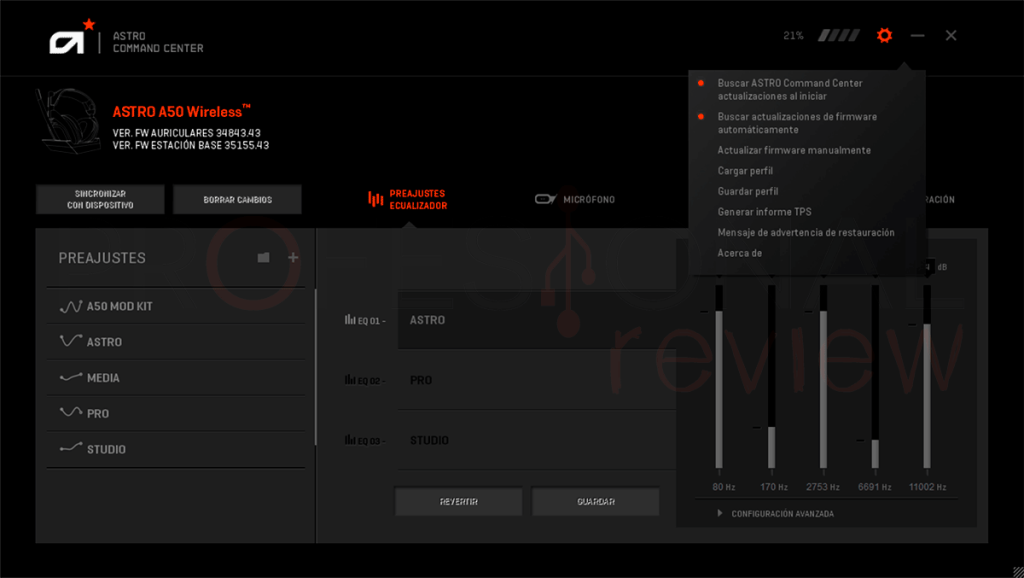Toggle Buscar ASTRO Command Center actualizaciones al iniciar

click(790, 89)
